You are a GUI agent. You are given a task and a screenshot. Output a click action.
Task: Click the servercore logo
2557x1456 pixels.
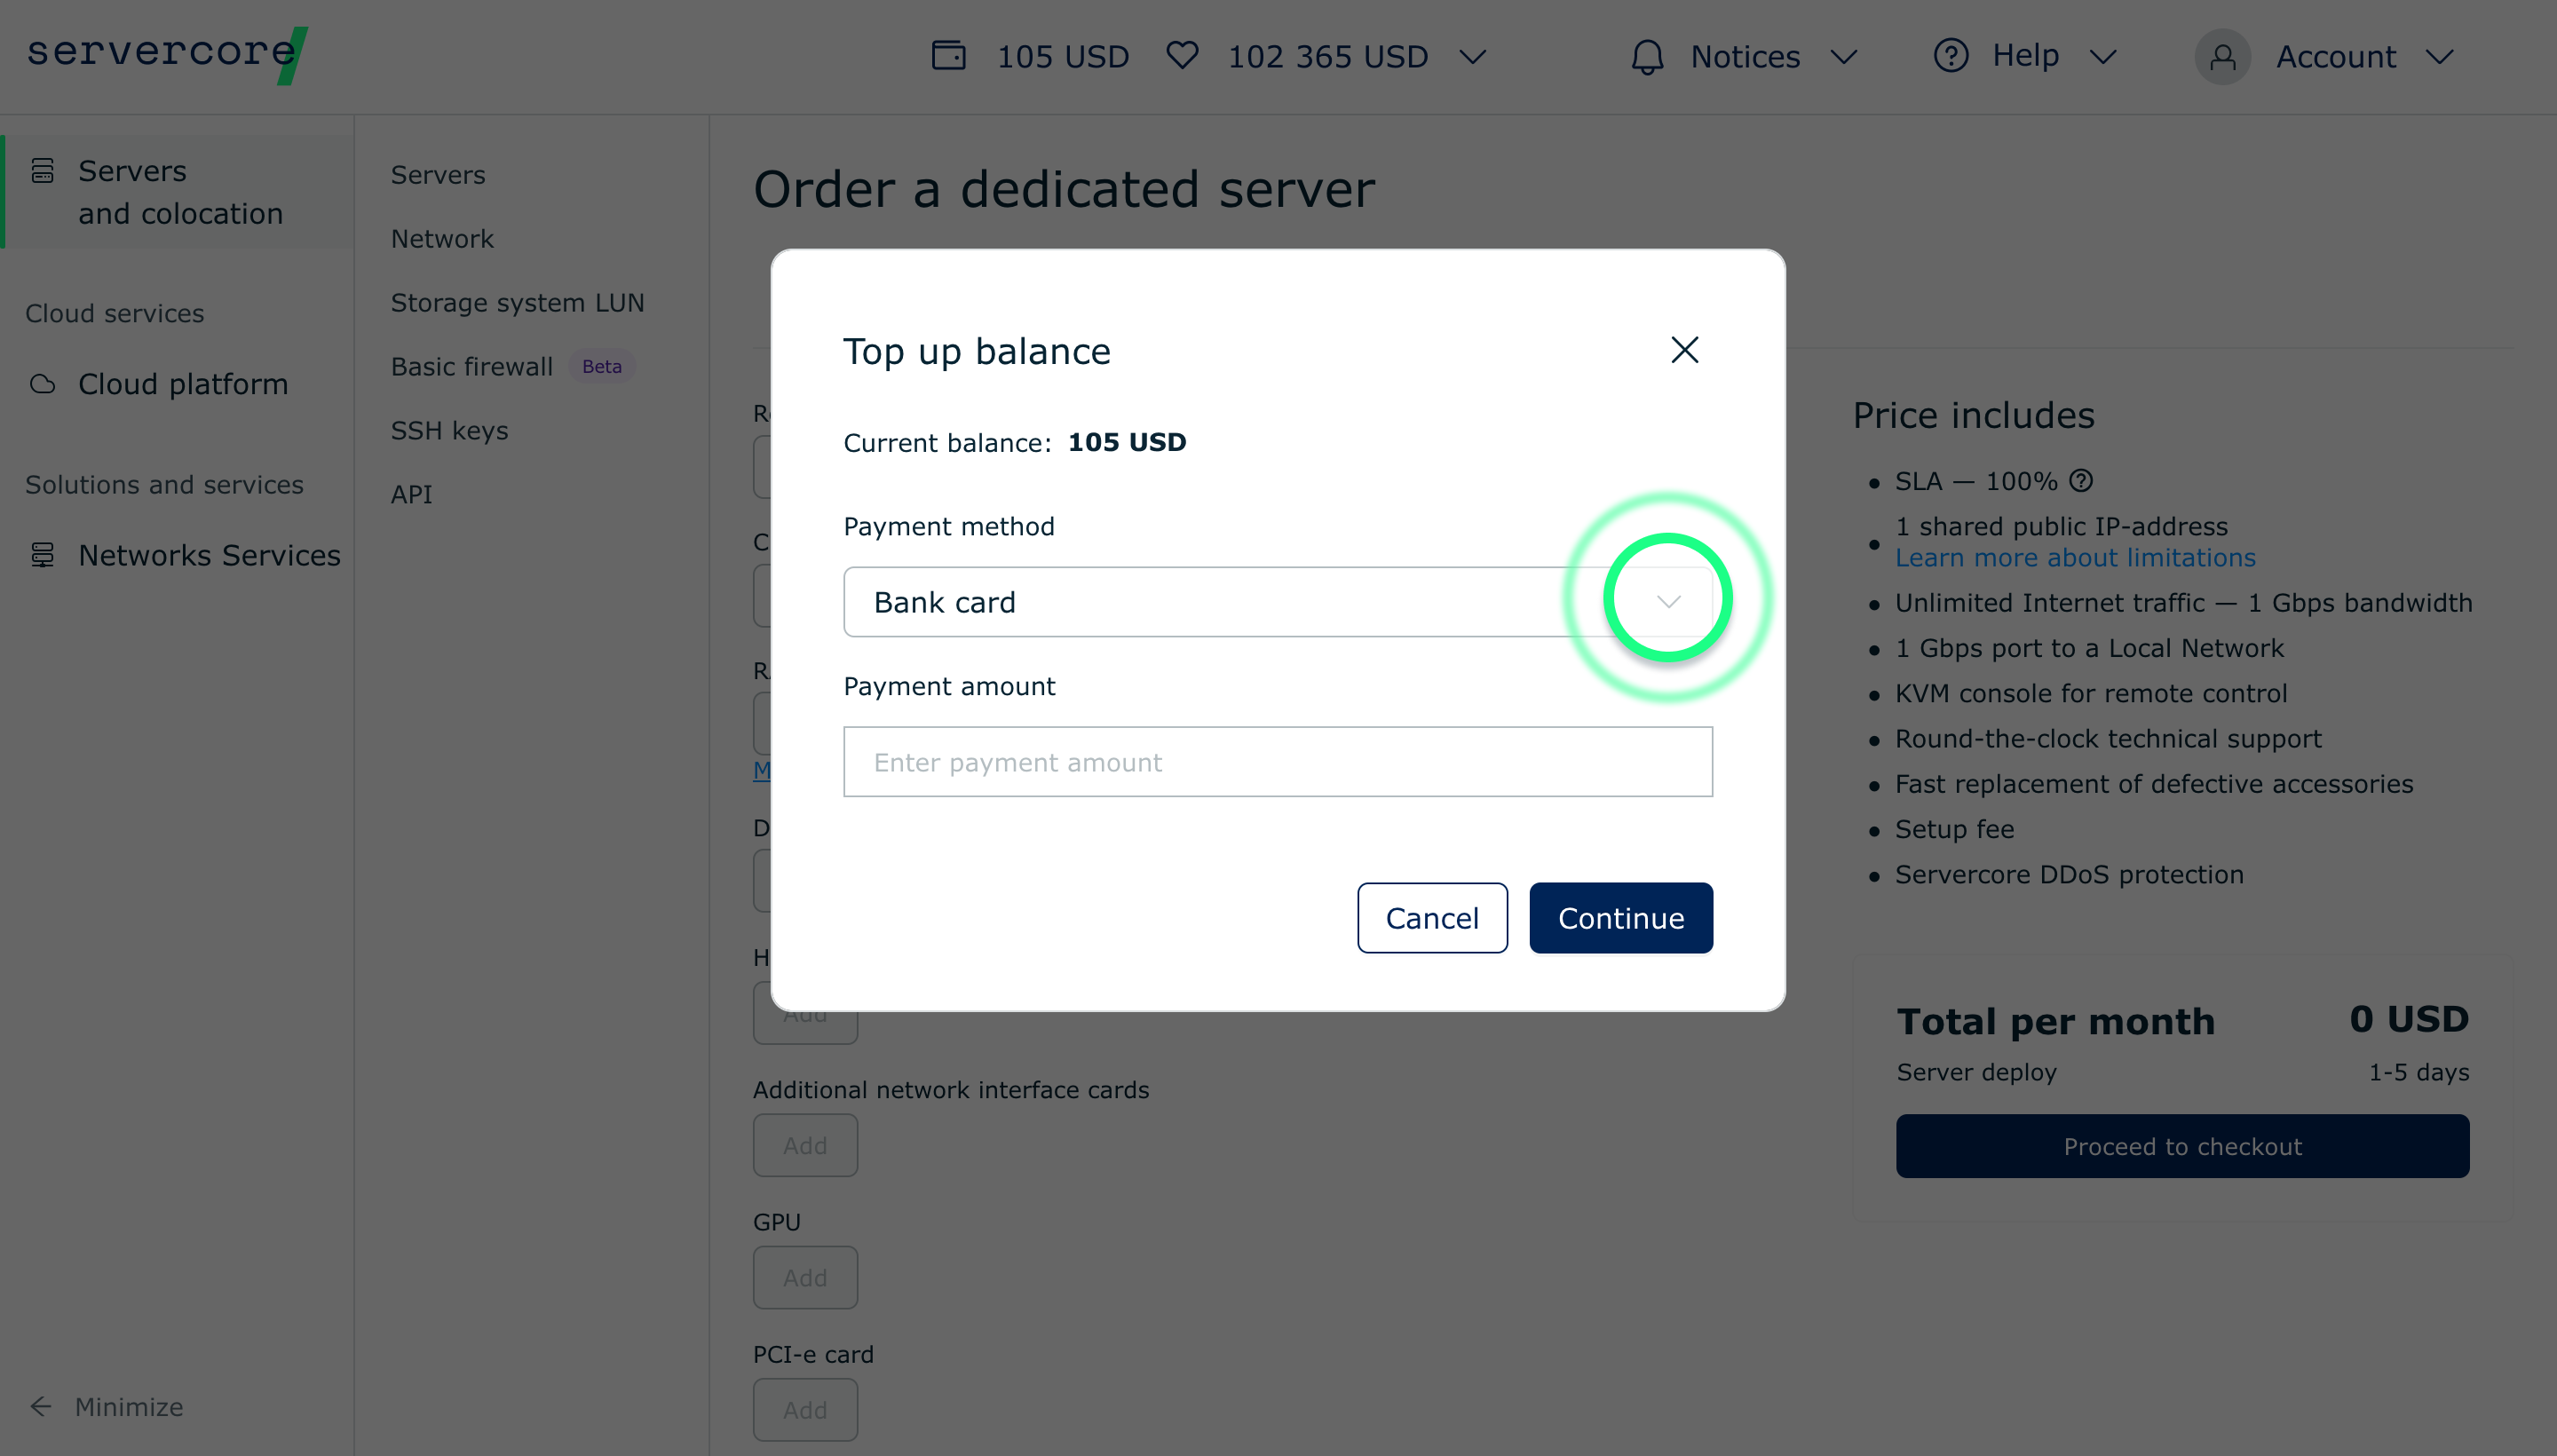[166, 54]
